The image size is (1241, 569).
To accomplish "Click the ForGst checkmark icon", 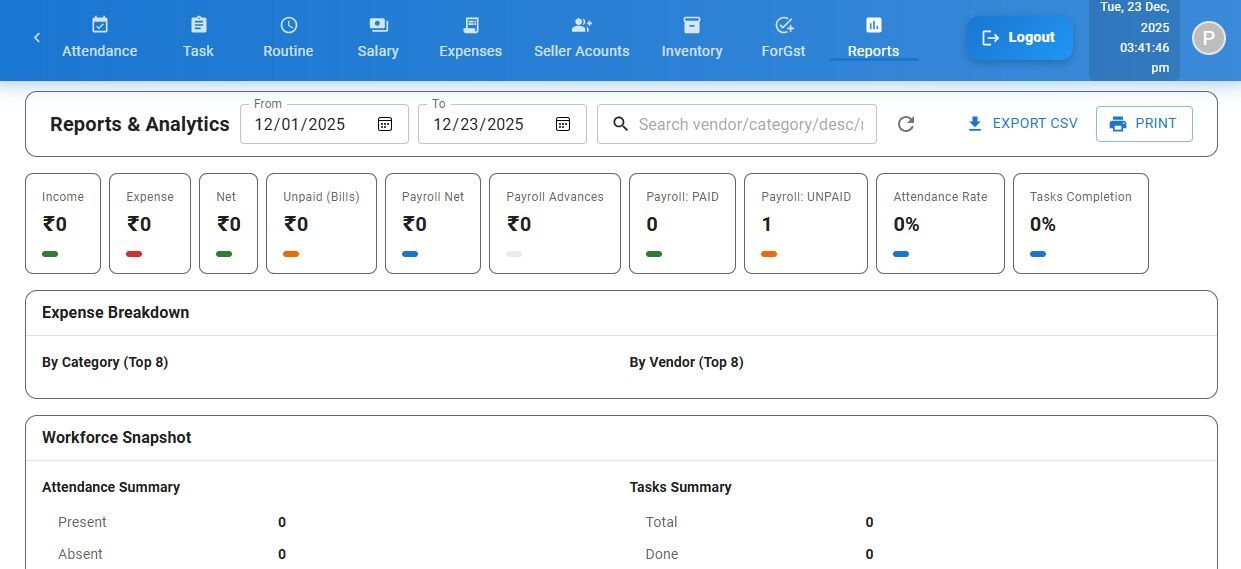I will click(784, 25).
